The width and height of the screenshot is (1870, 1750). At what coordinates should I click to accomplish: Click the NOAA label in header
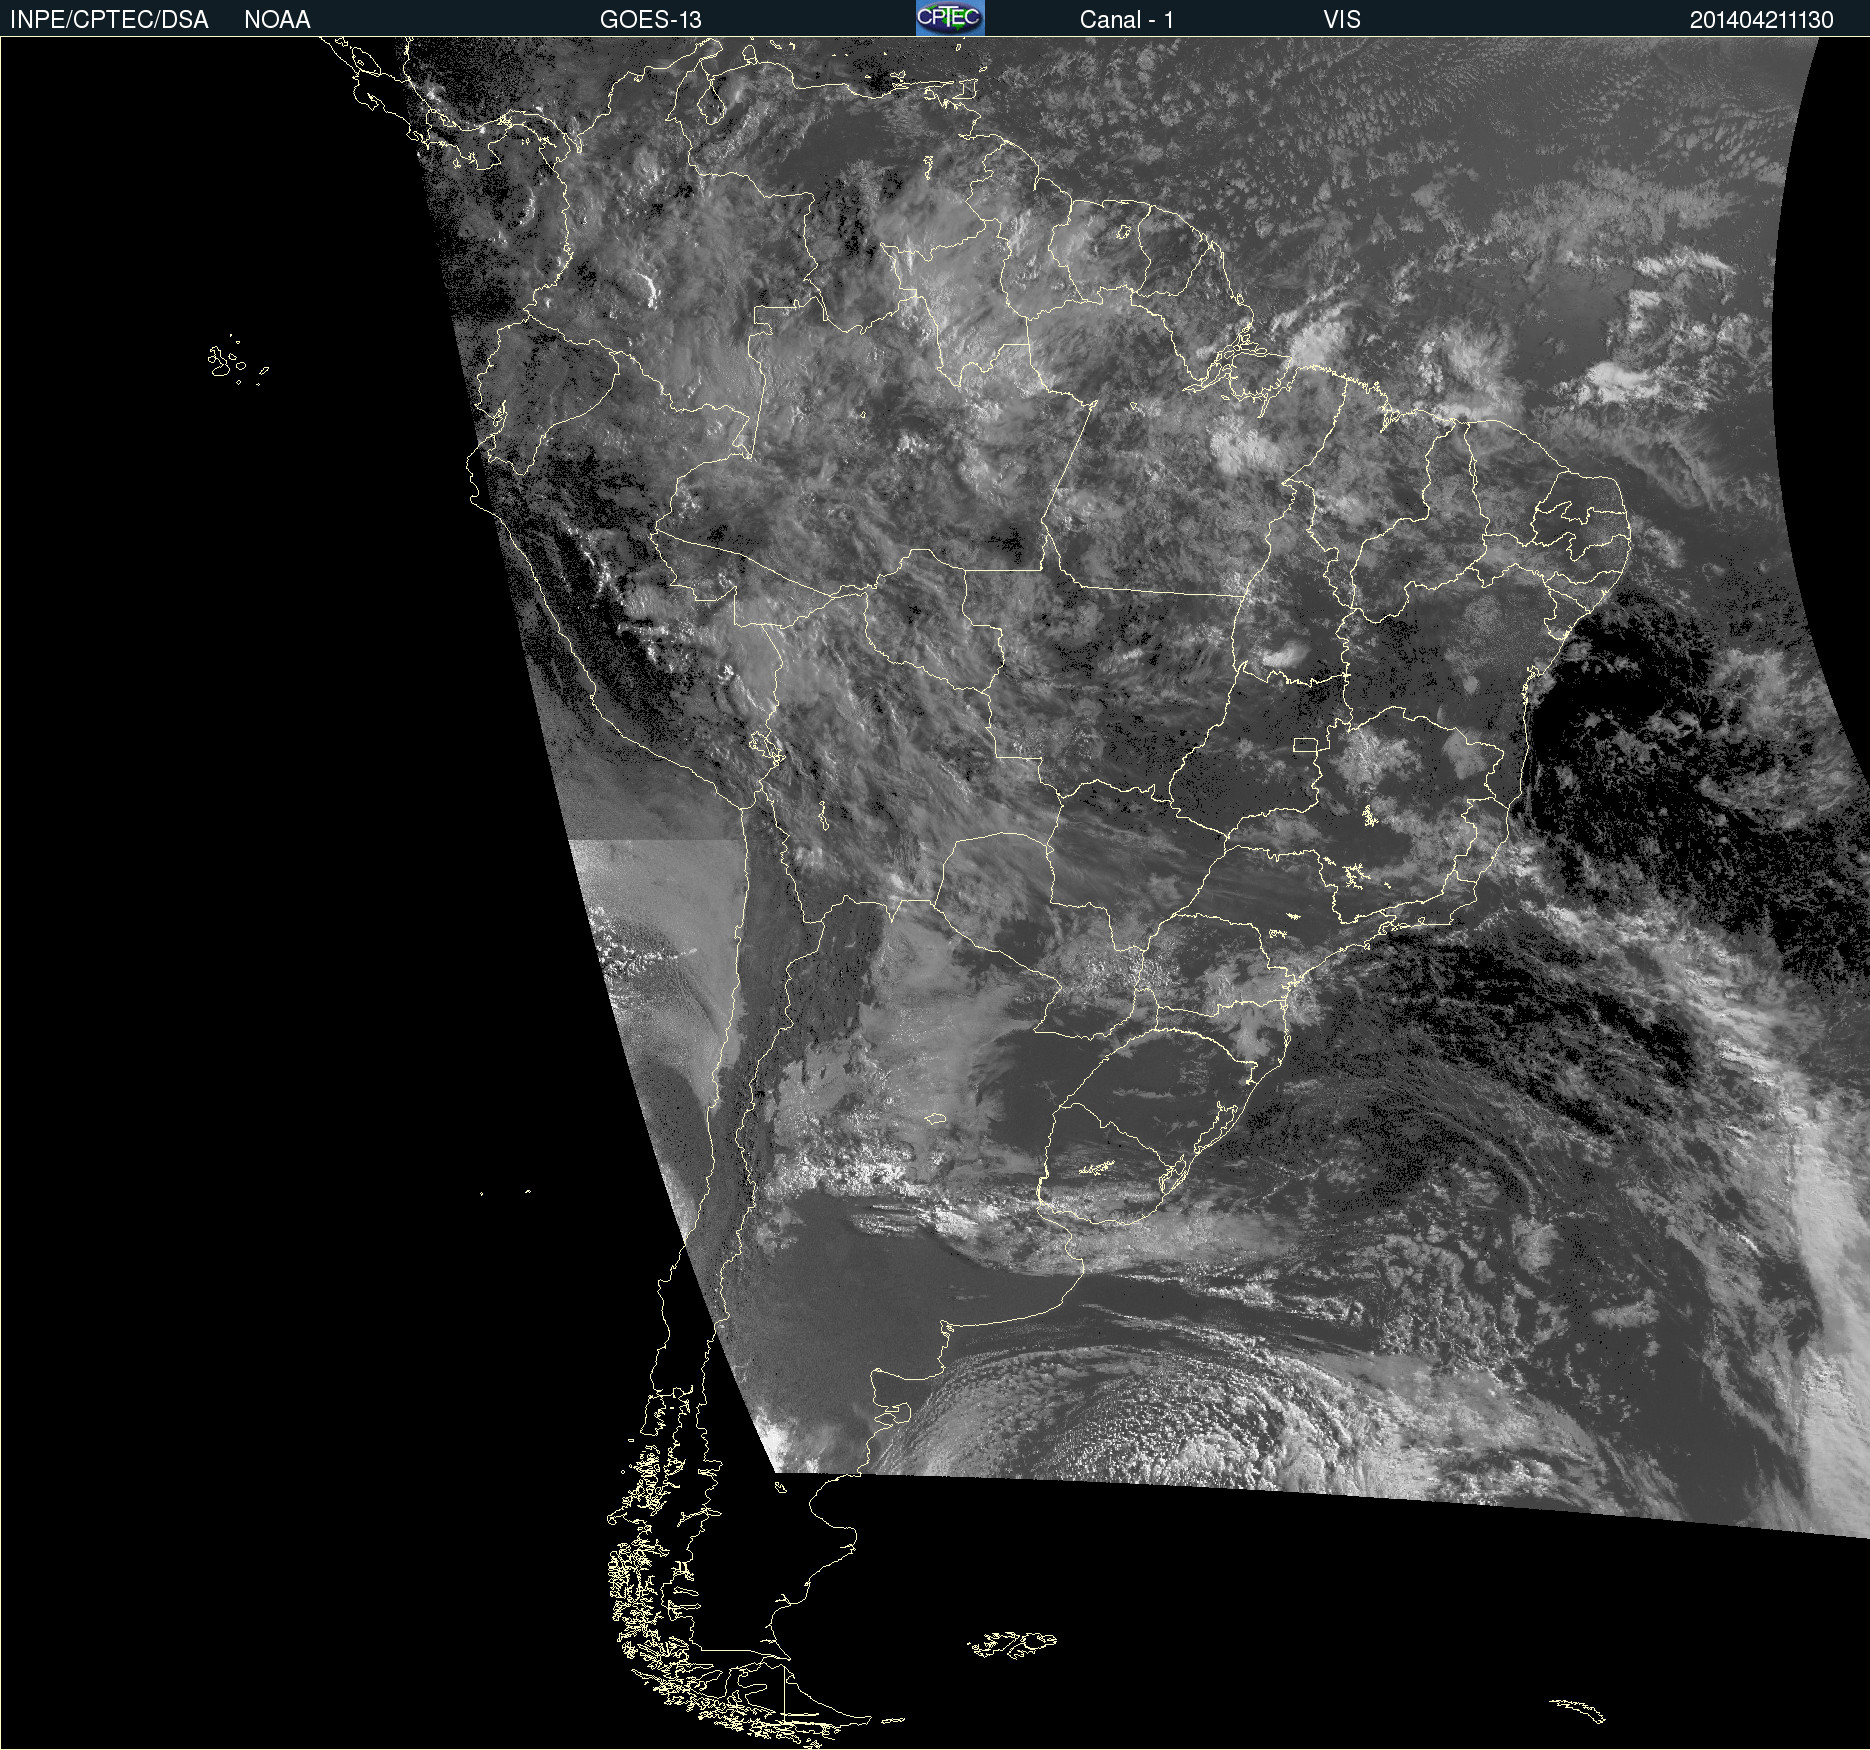coord(277,20)
